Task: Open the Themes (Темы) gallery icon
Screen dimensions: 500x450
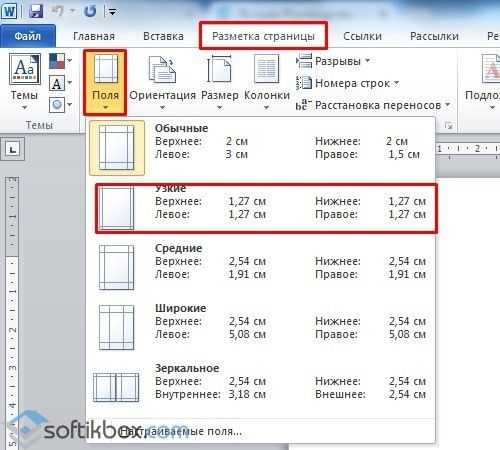Action: point(25,69)
